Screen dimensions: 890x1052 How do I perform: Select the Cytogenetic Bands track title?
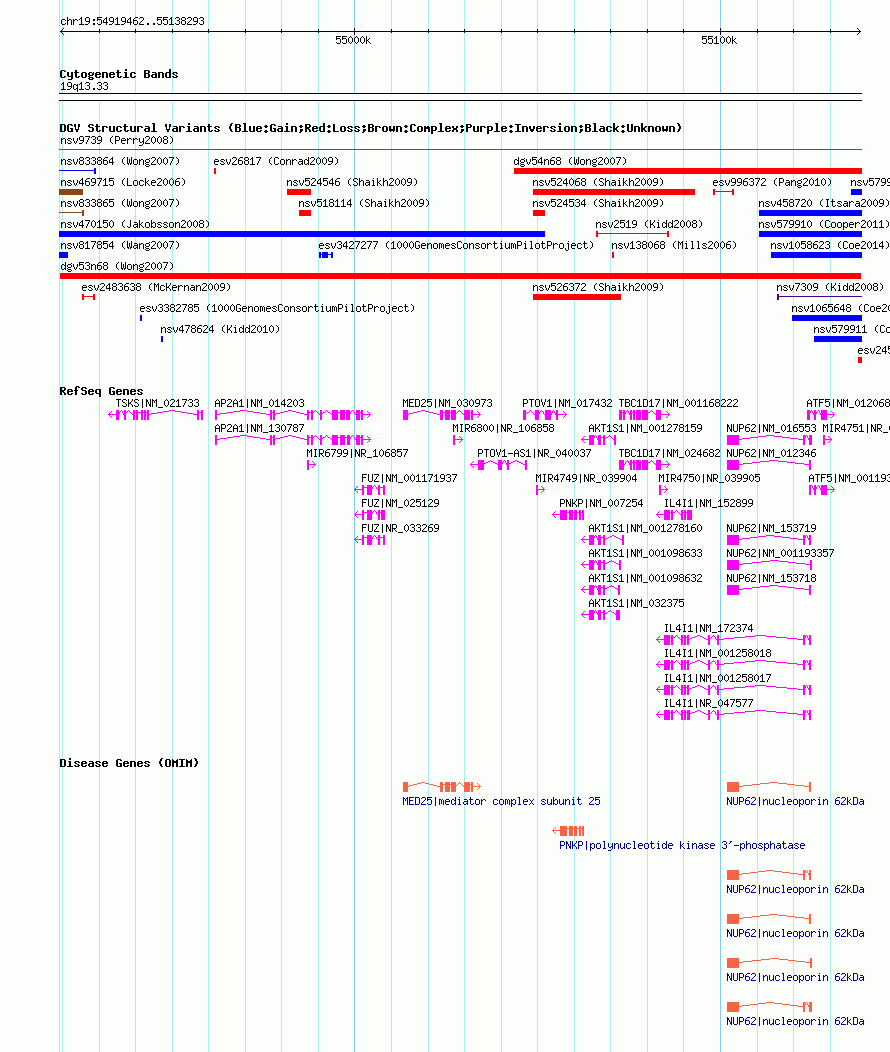(x=119, y=74)
